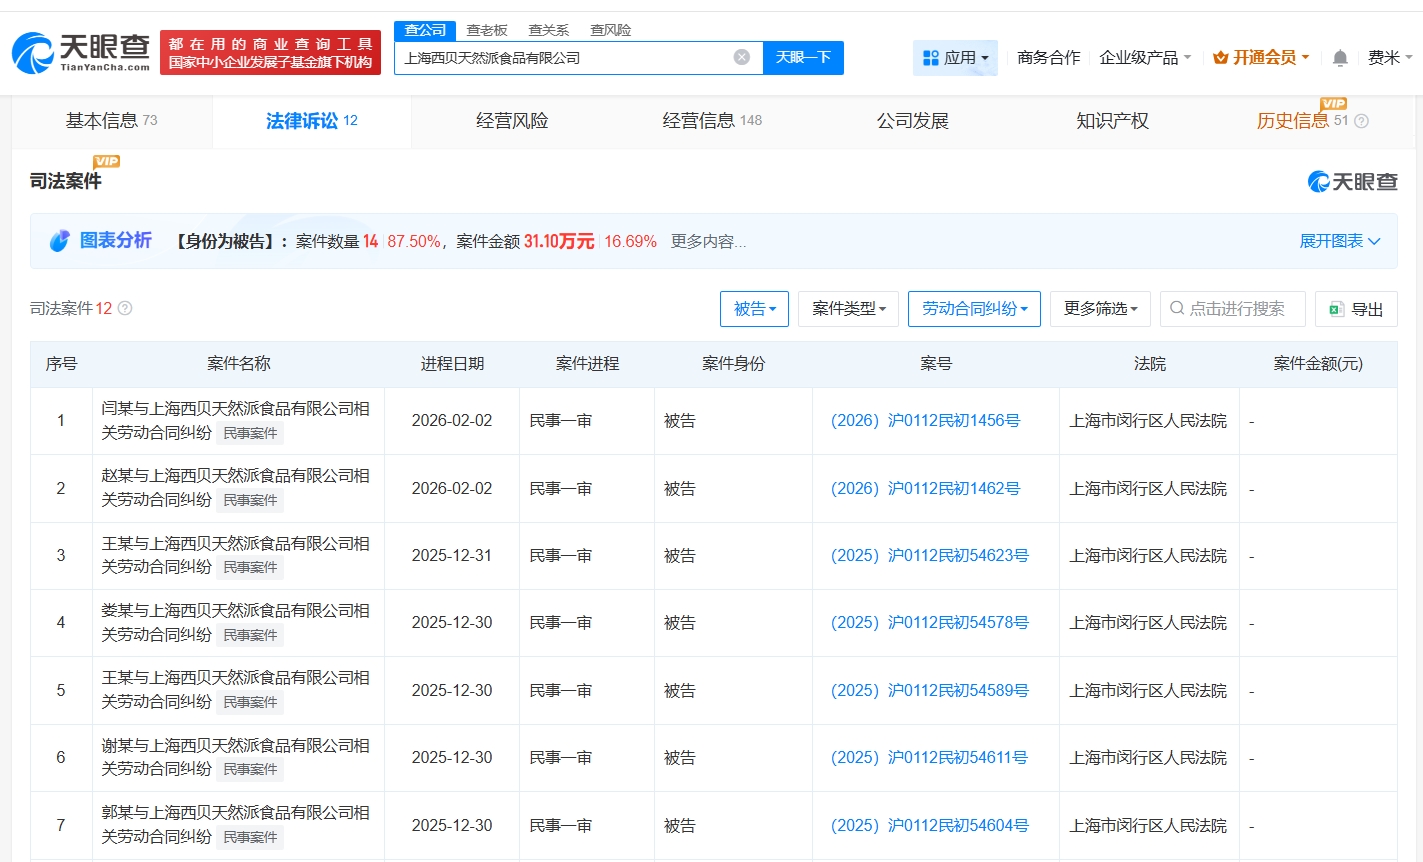Image resolution: width=1423 pixels, height=862 pixels.
Task: Open case (2026)沪0112民初1456号 link
Action: pos(925,421)
